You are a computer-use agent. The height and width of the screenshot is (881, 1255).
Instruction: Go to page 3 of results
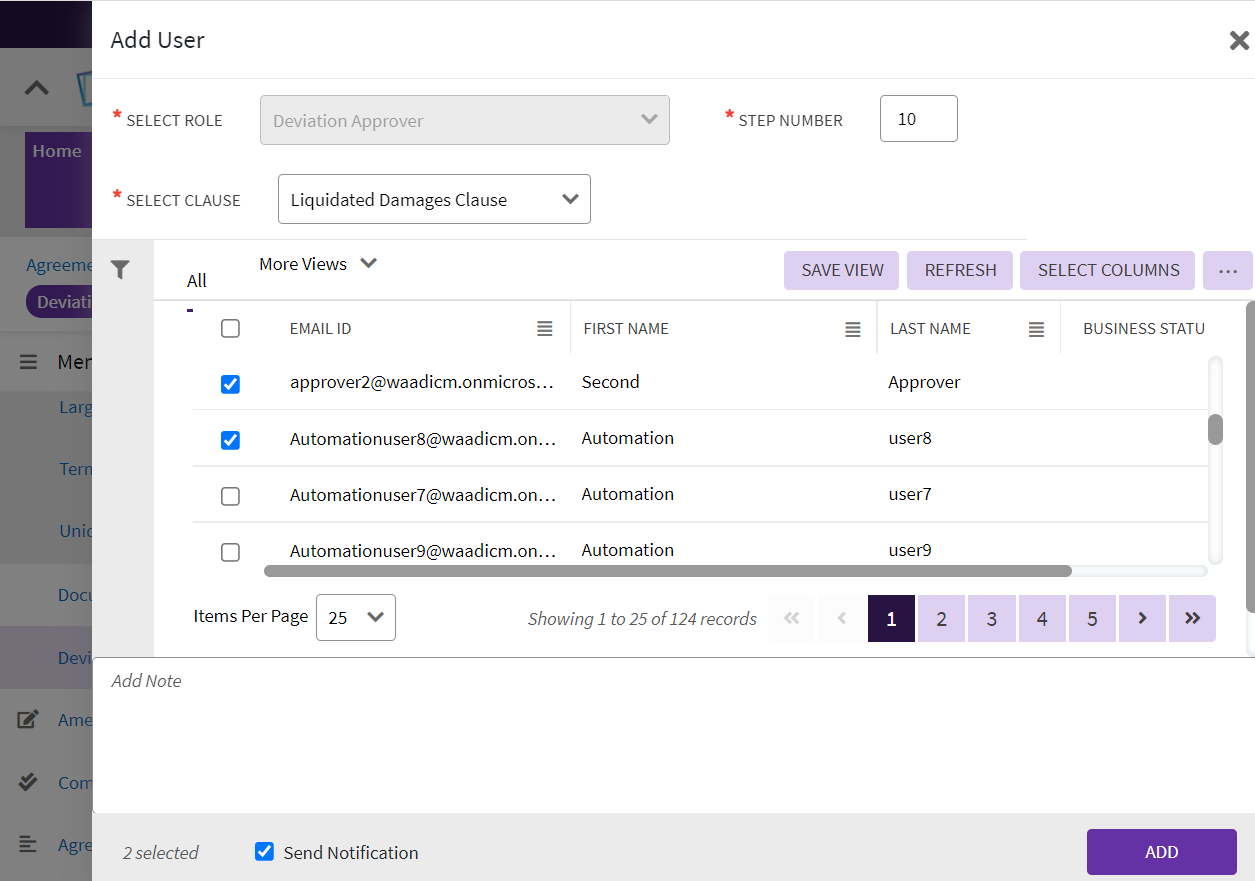[x=991, y=619]
